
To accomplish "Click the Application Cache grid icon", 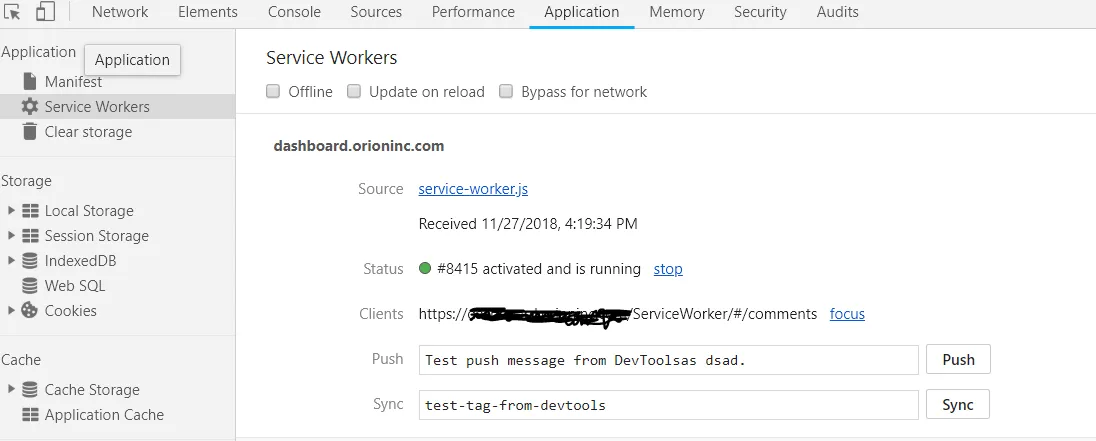I will 29,415.
